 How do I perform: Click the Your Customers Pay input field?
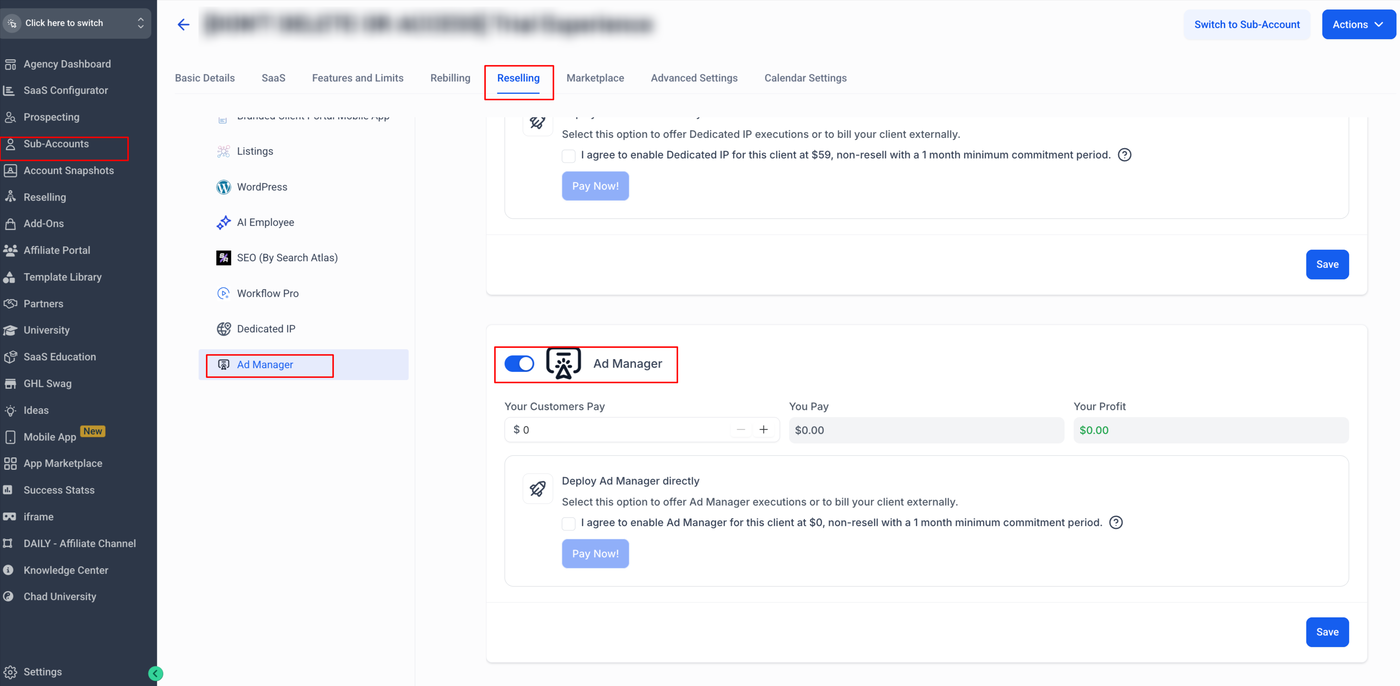(x=620, y=430)
